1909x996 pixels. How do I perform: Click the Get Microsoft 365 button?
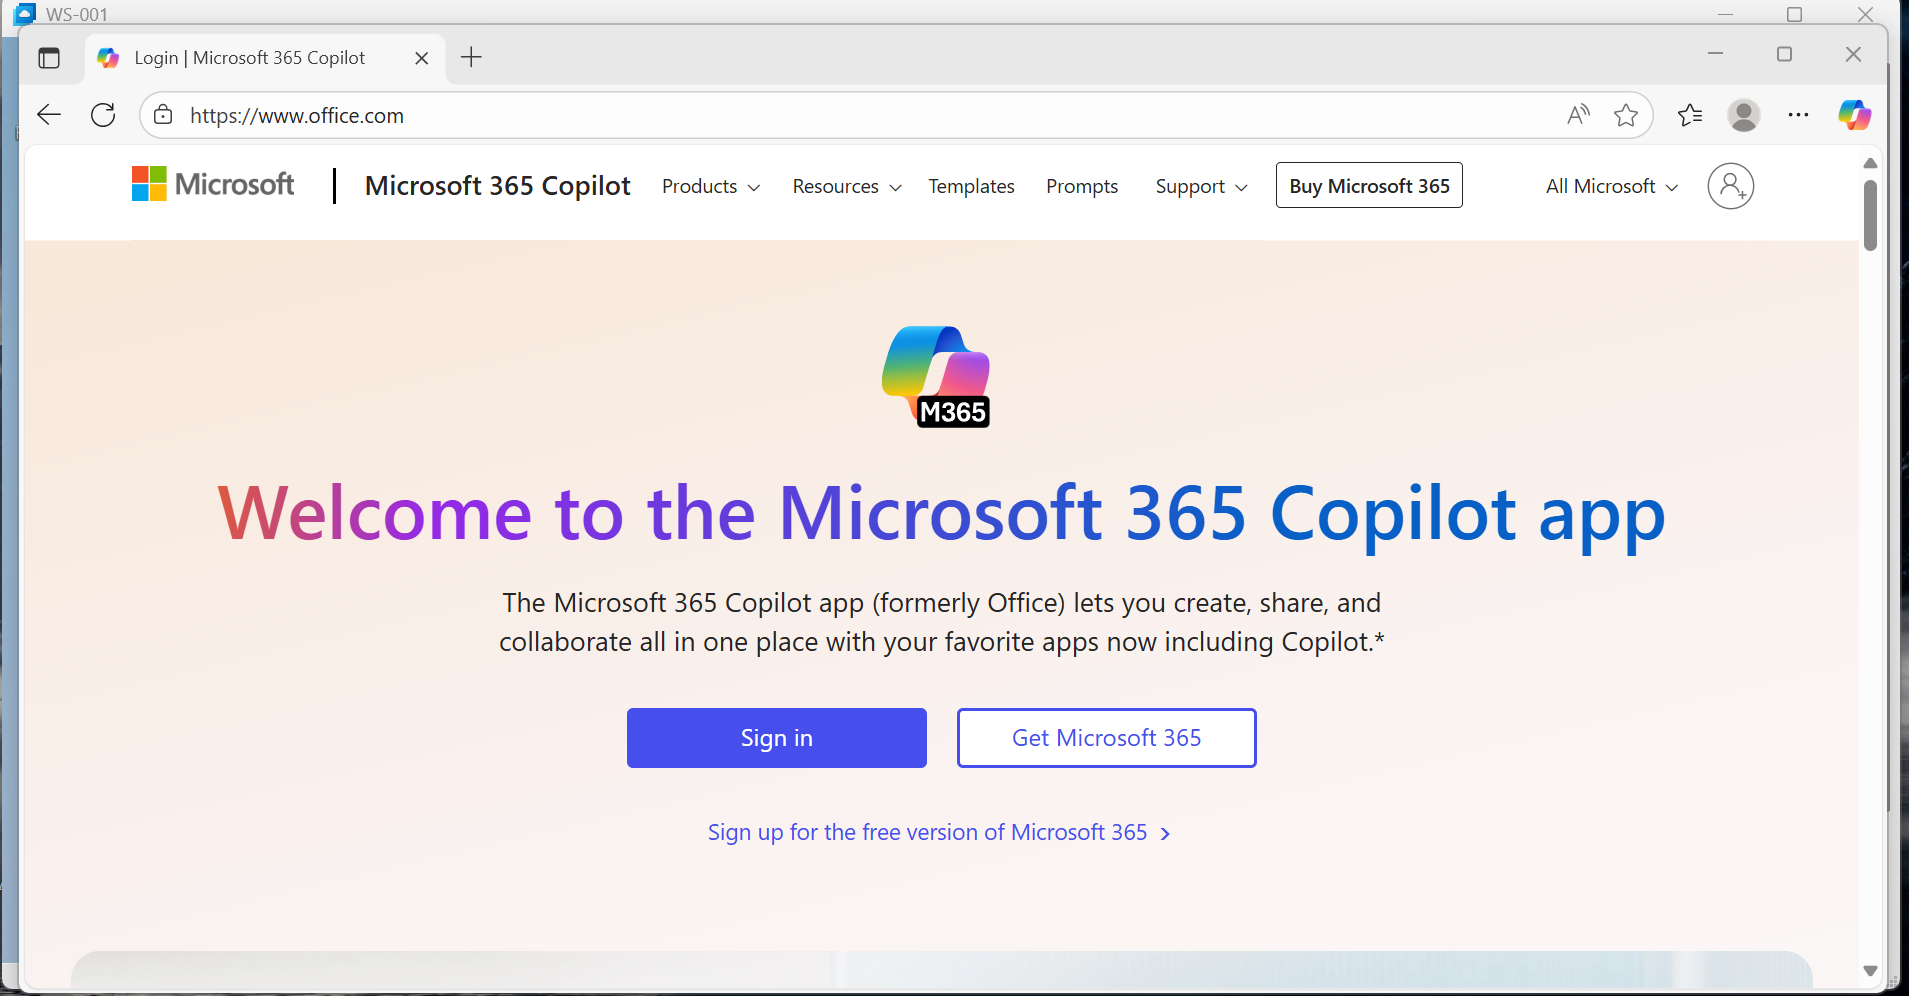[1106, 738]
